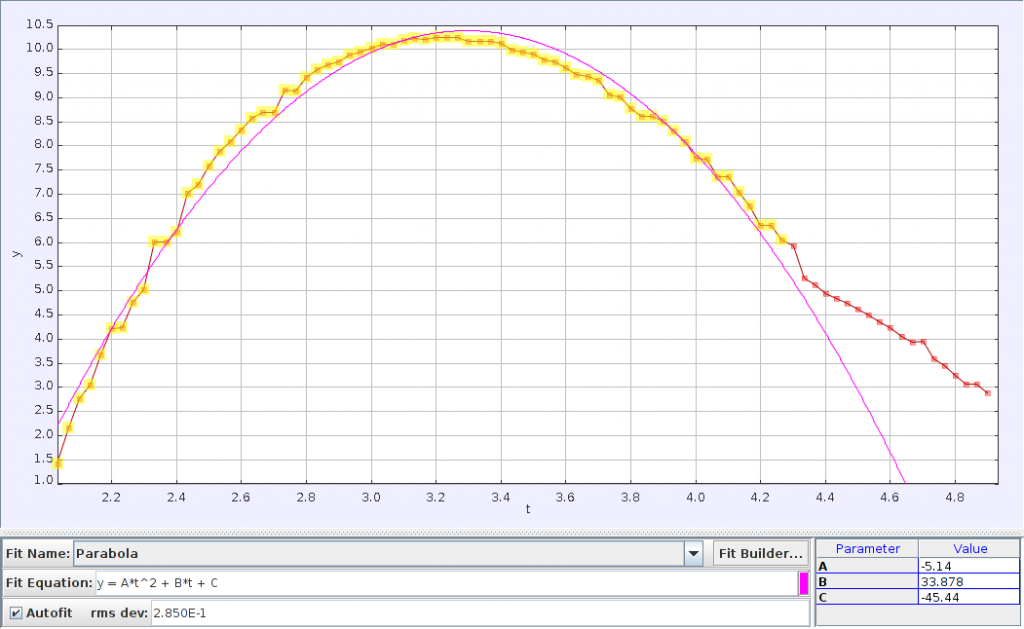Select parameter A value -5.14
Viewport: 1024px width, 629px height.
[969, 566]
